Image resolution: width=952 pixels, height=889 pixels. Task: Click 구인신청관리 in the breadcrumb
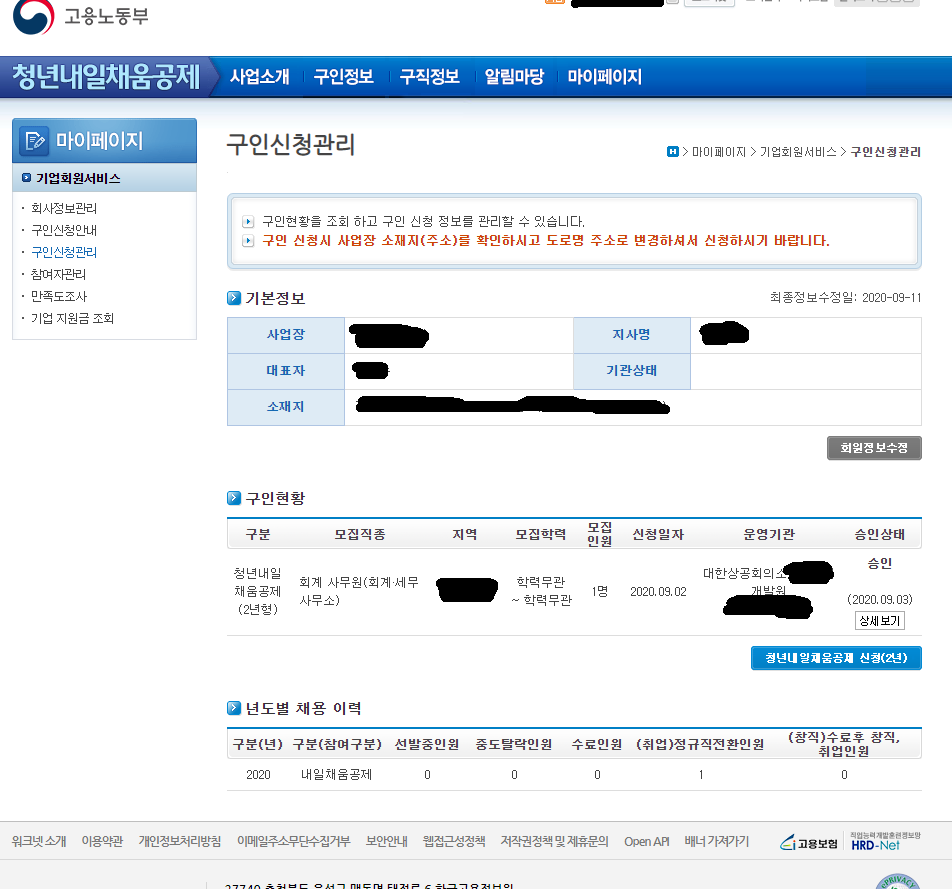point(886,152)
